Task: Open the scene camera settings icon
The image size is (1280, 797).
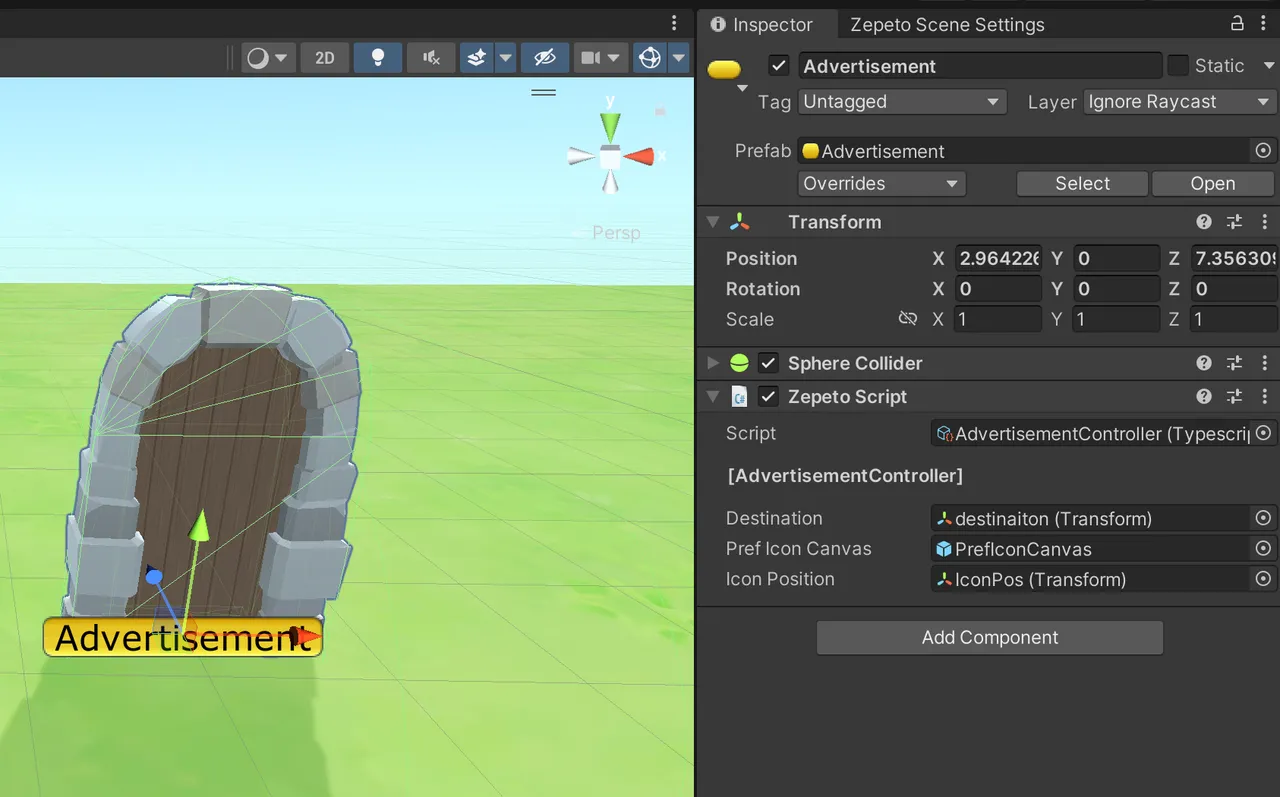Action: pos(590,57)
